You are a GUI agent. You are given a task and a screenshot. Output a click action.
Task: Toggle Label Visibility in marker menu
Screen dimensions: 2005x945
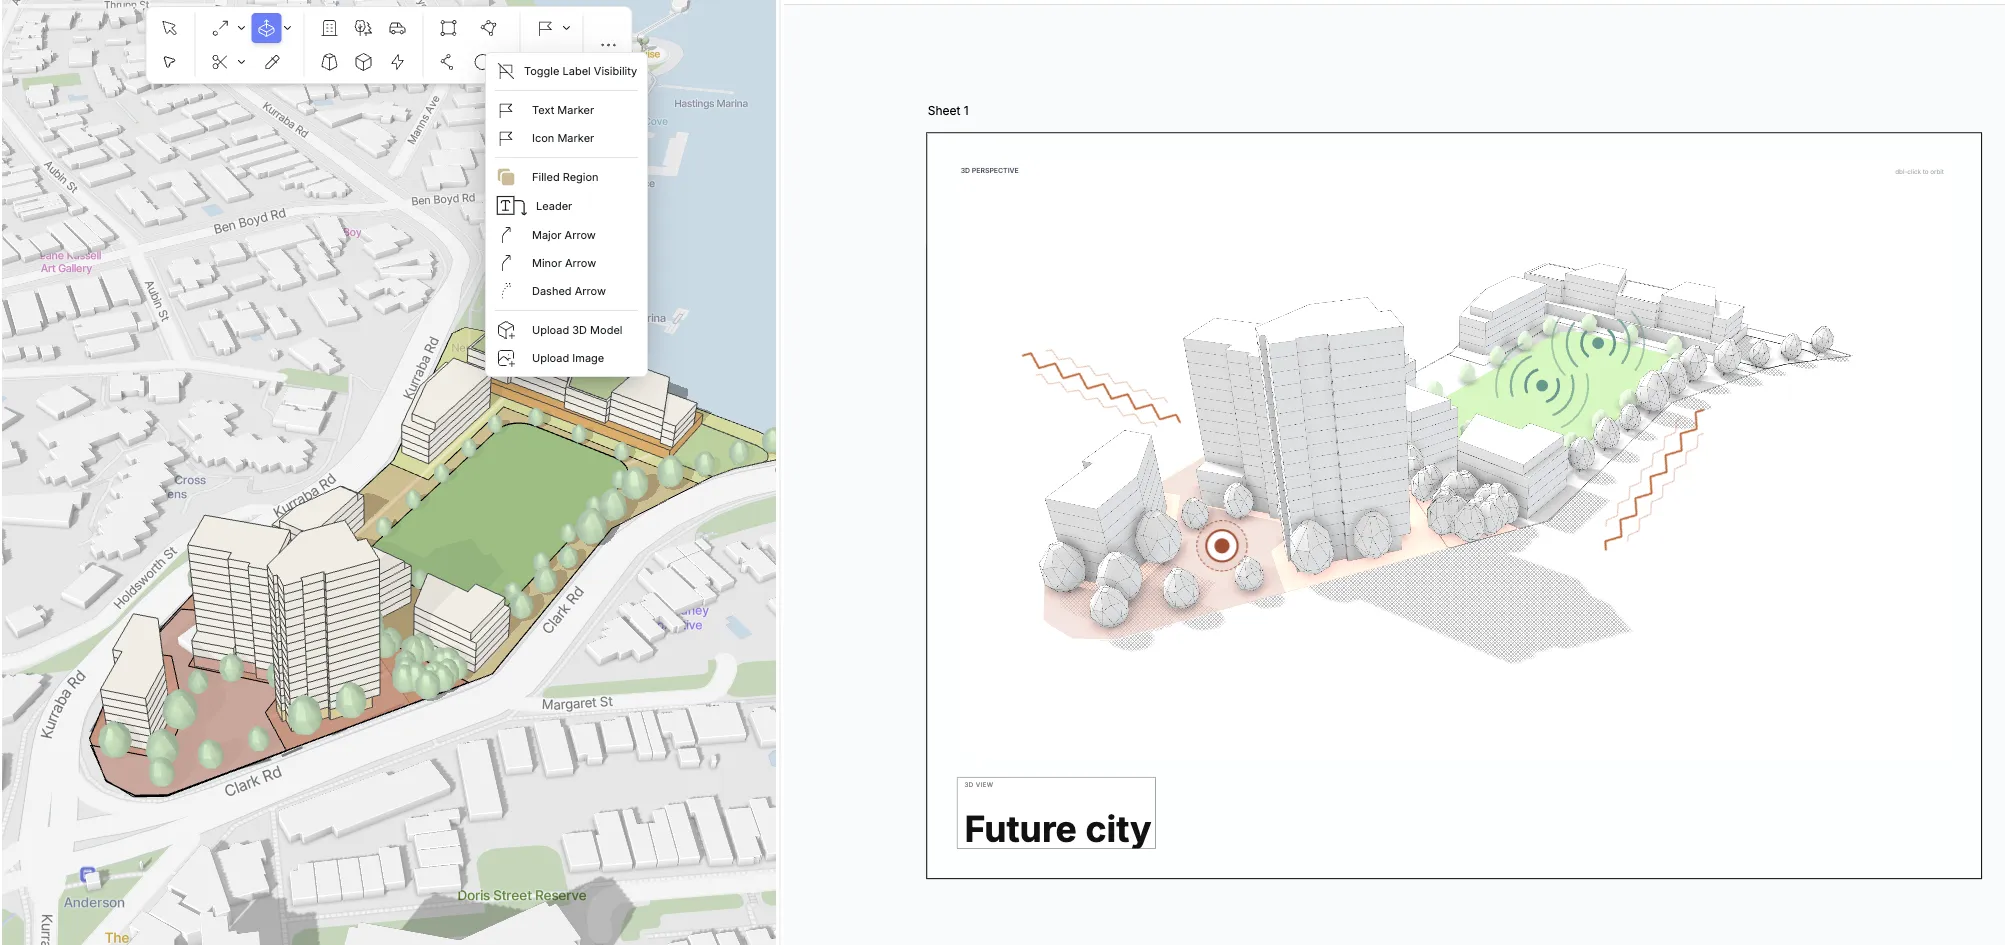pyautogui.click(x=567, y=71)
